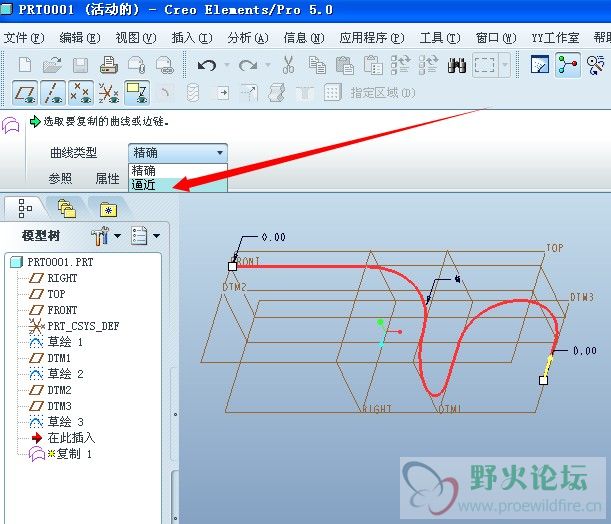This screenshot has width=611, height=524.
Task: Choose 精确 in the curve type list
Action: click(x=178, y=171)
